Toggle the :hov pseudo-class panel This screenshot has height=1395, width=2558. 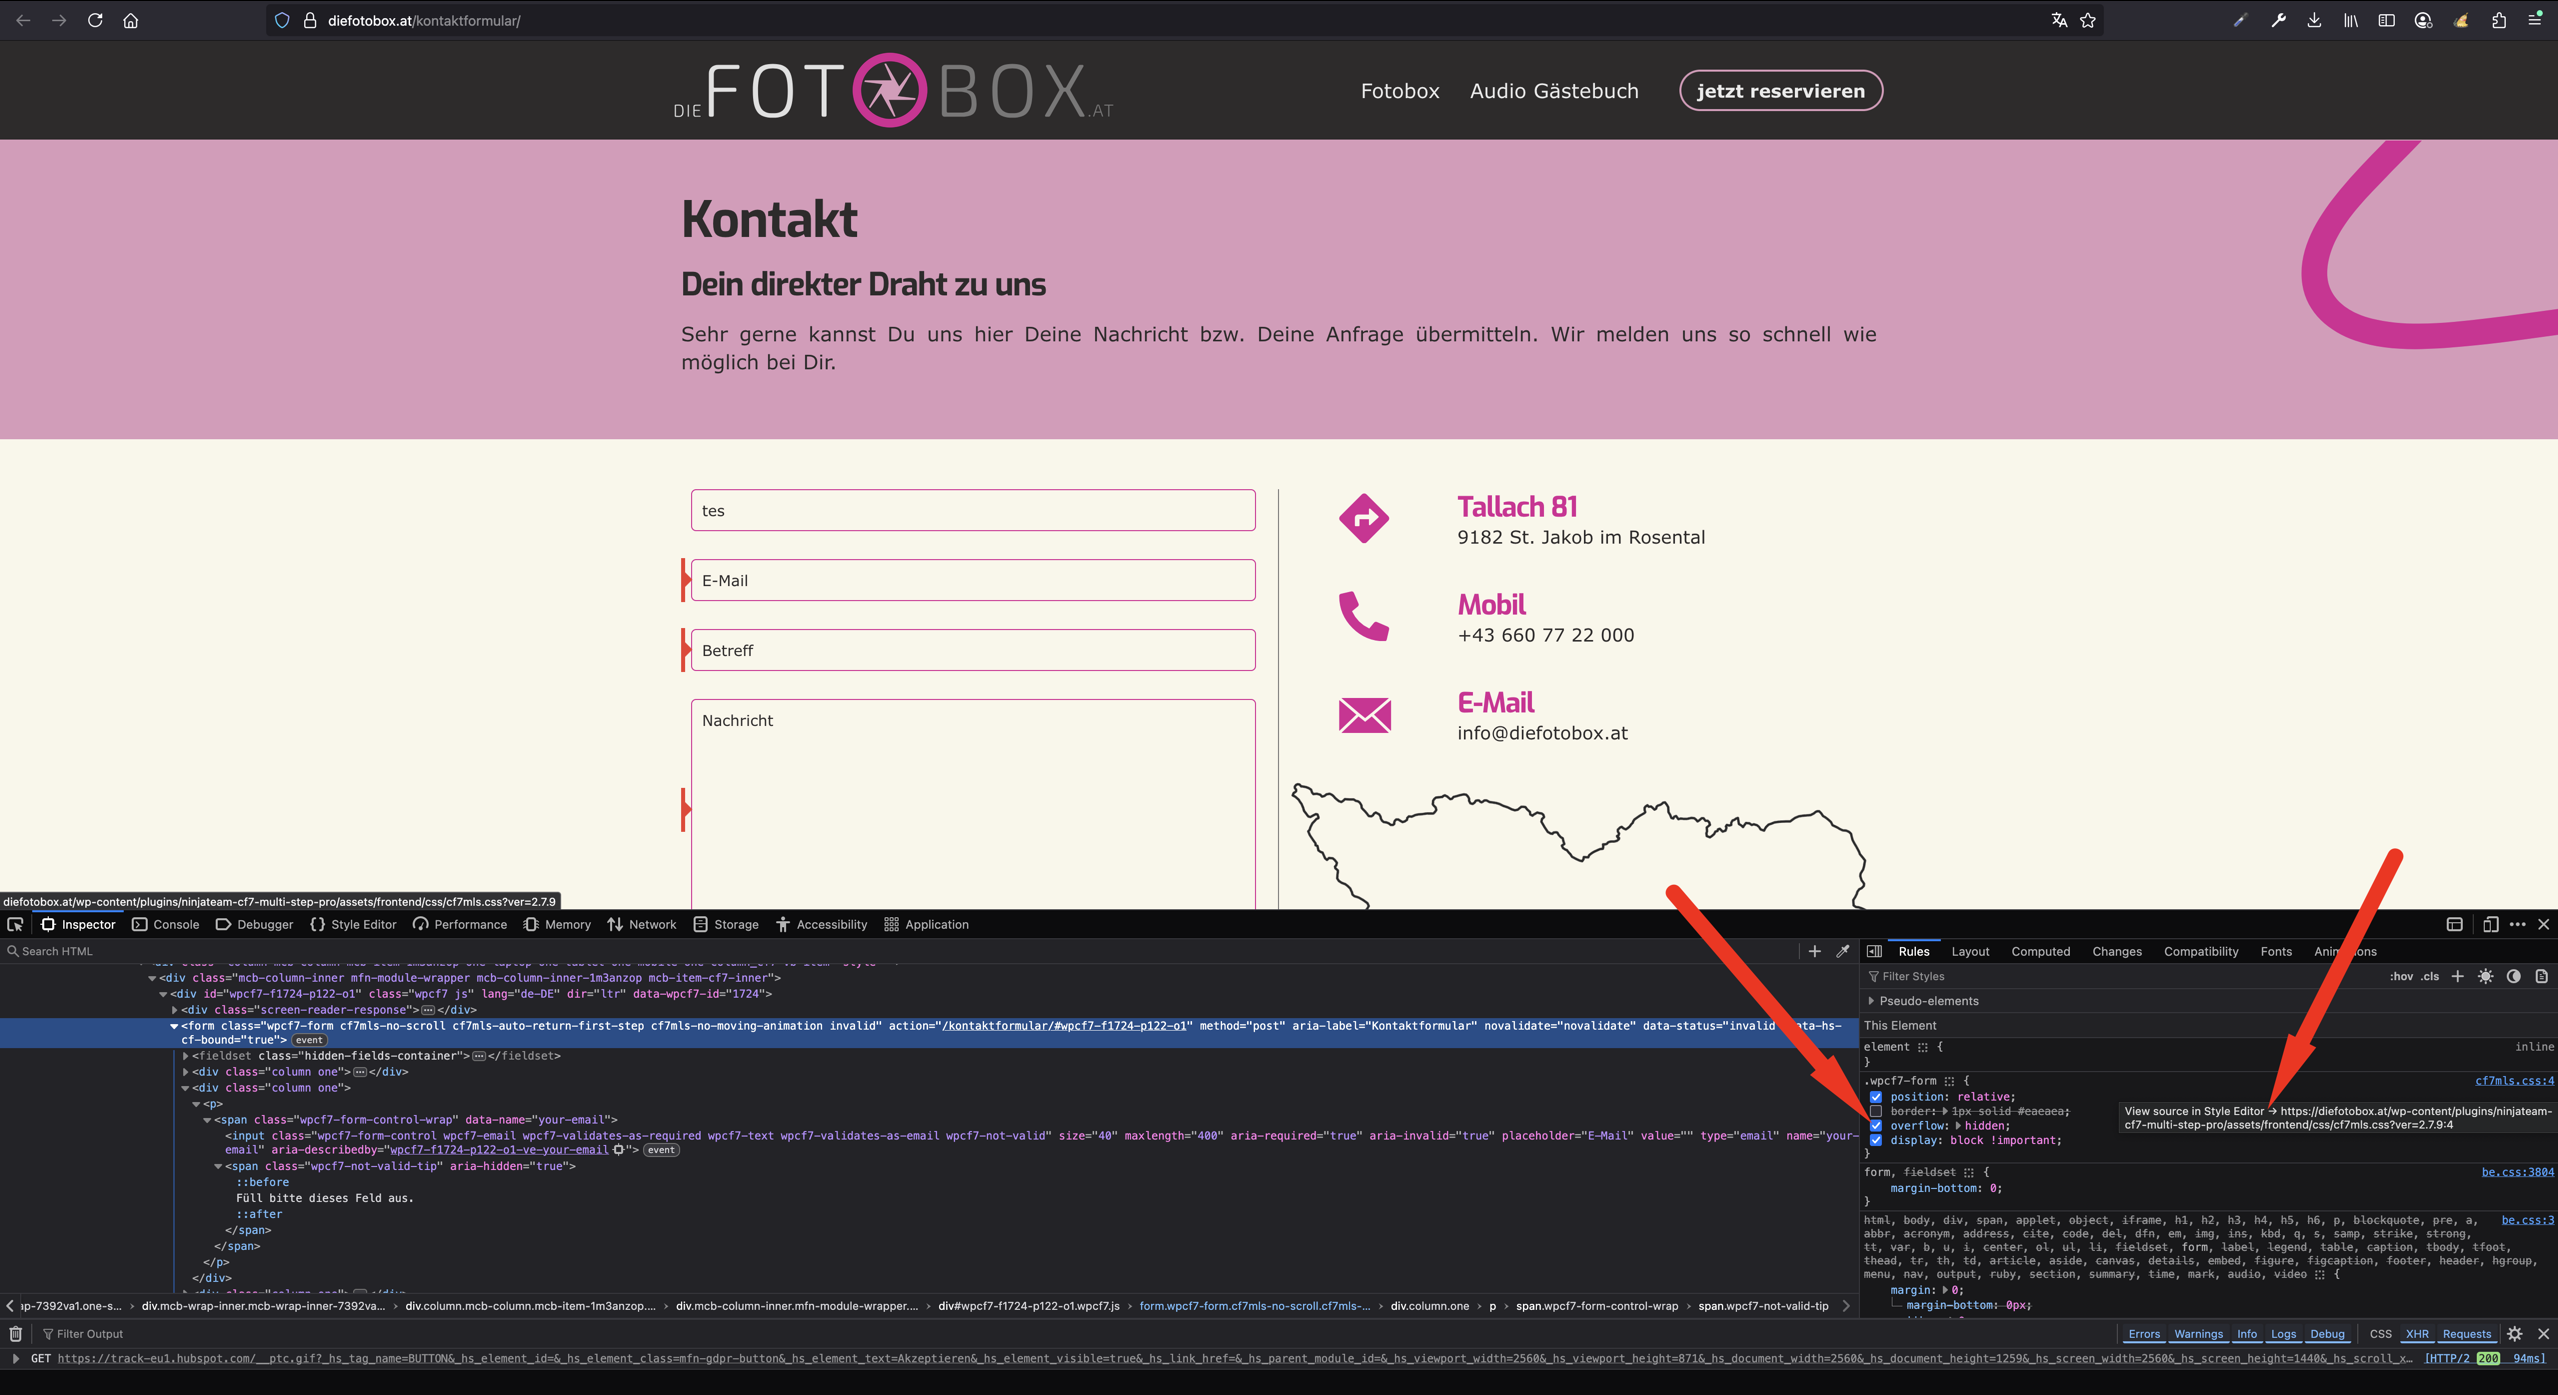(x=2401, y=976)
